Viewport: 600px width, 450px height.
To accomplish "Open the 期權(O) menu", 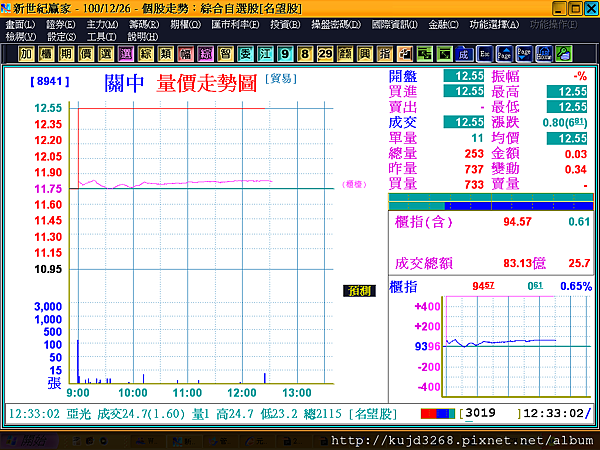I will point(186,25).
